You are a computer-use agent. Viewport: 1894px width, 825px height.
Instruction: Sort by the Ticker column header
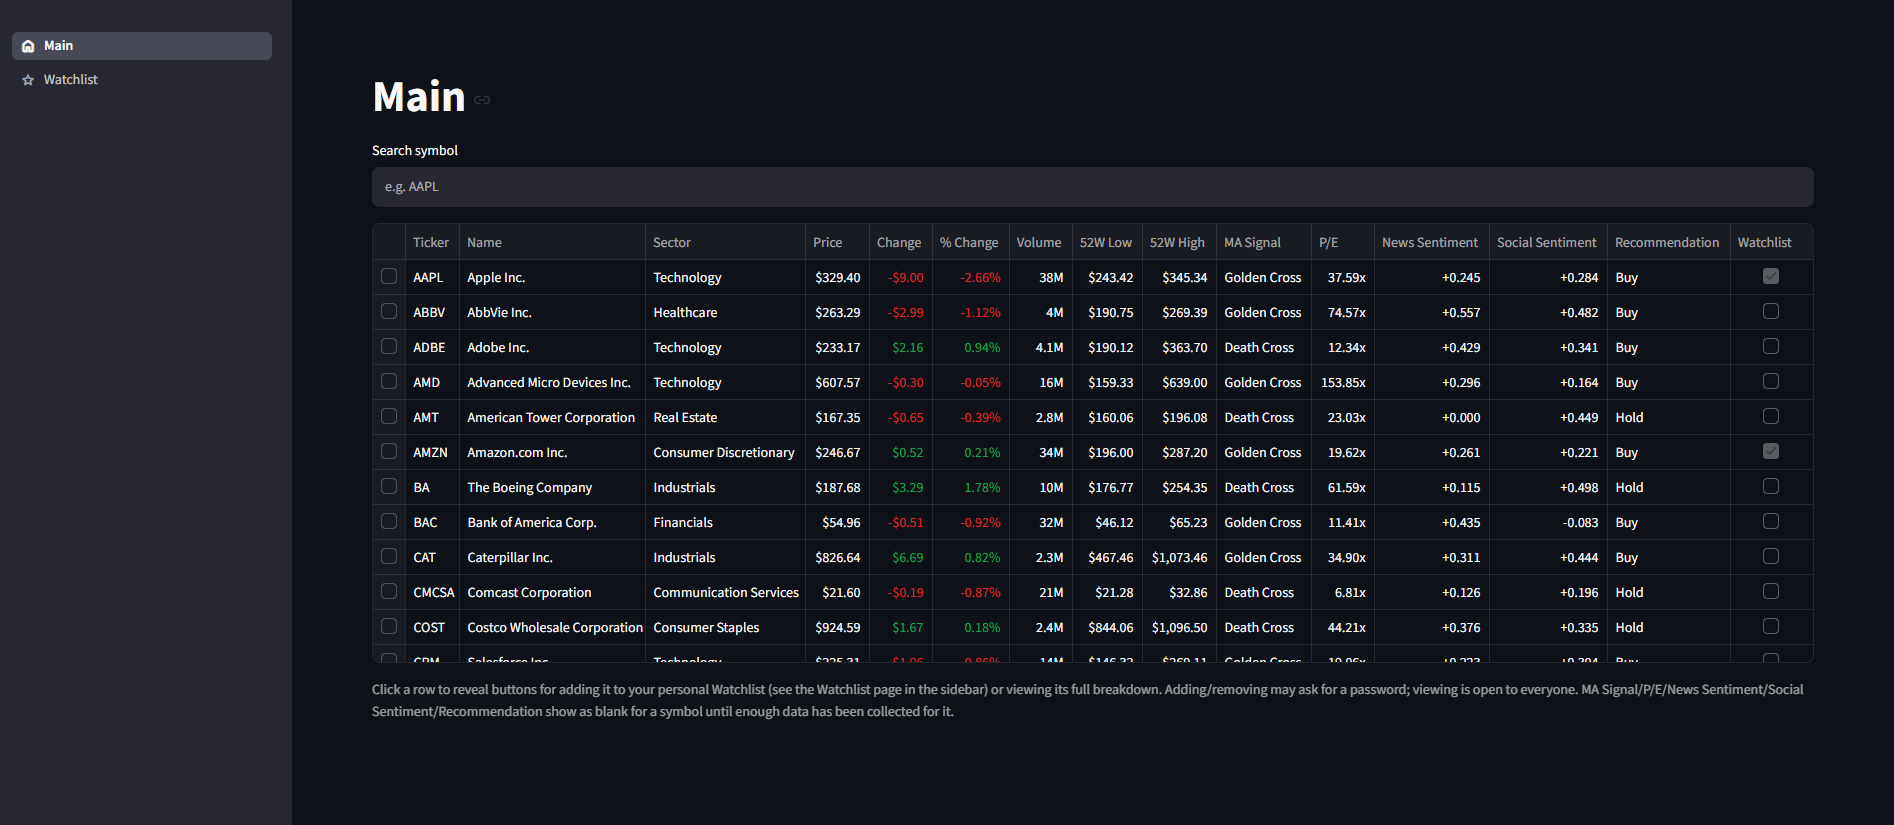click(x=432, y=242)
